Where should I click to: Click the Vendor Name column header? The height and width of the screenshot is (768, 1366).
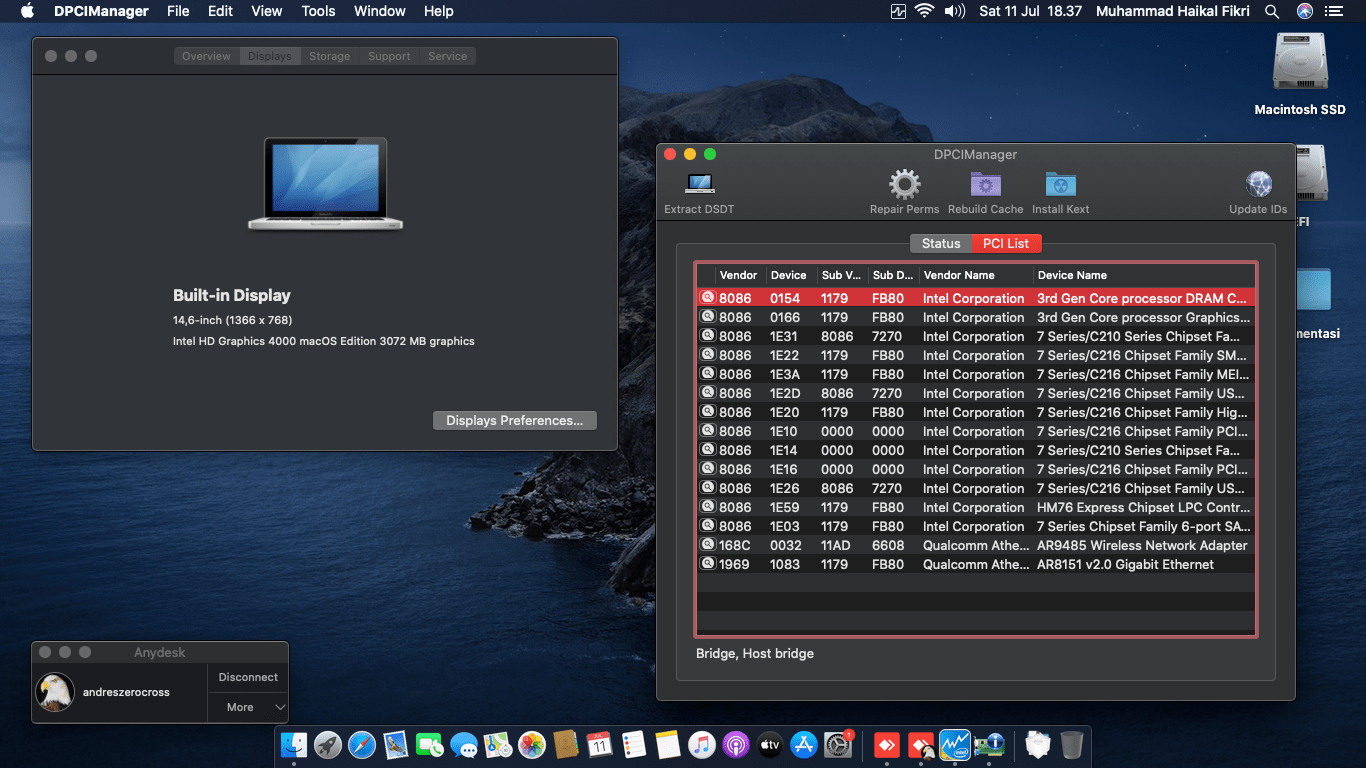click(x=975, y=275)
